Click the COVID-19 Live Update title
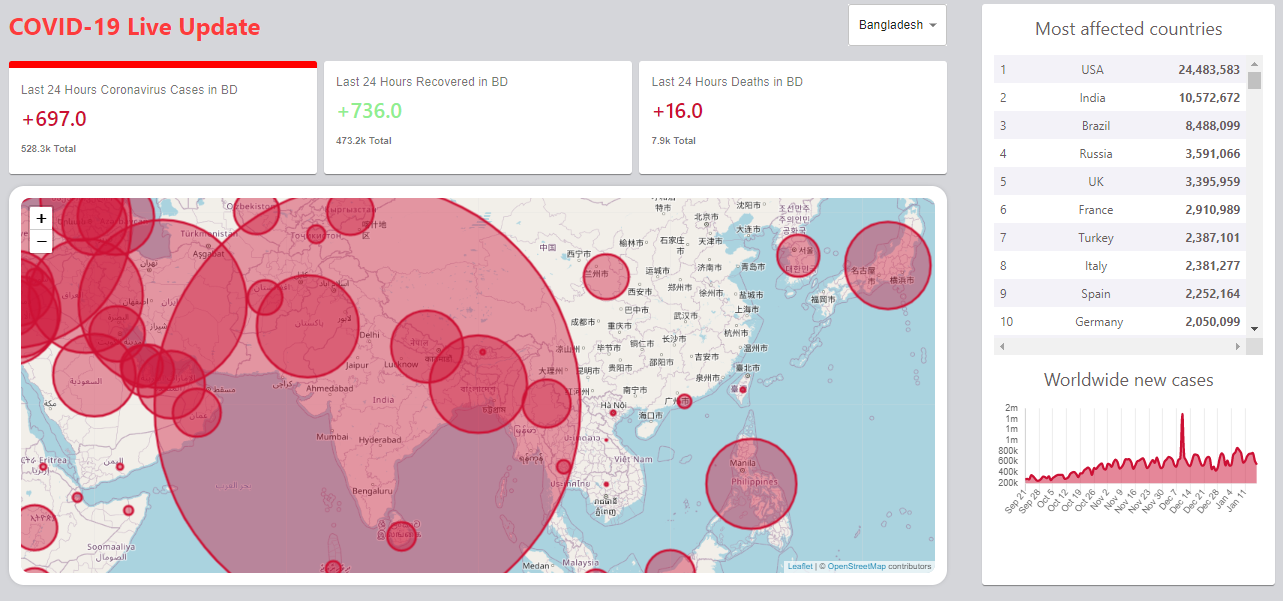The image size is (1283, 601). [x=135, y=27]
